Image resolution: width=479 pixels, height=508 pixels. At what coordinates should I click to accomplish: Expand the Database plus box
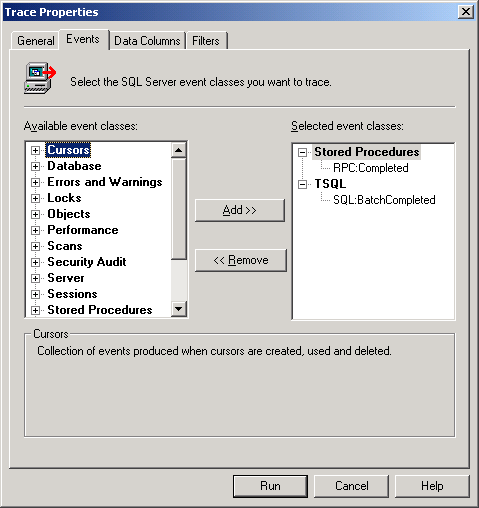(x=35, y=166)
